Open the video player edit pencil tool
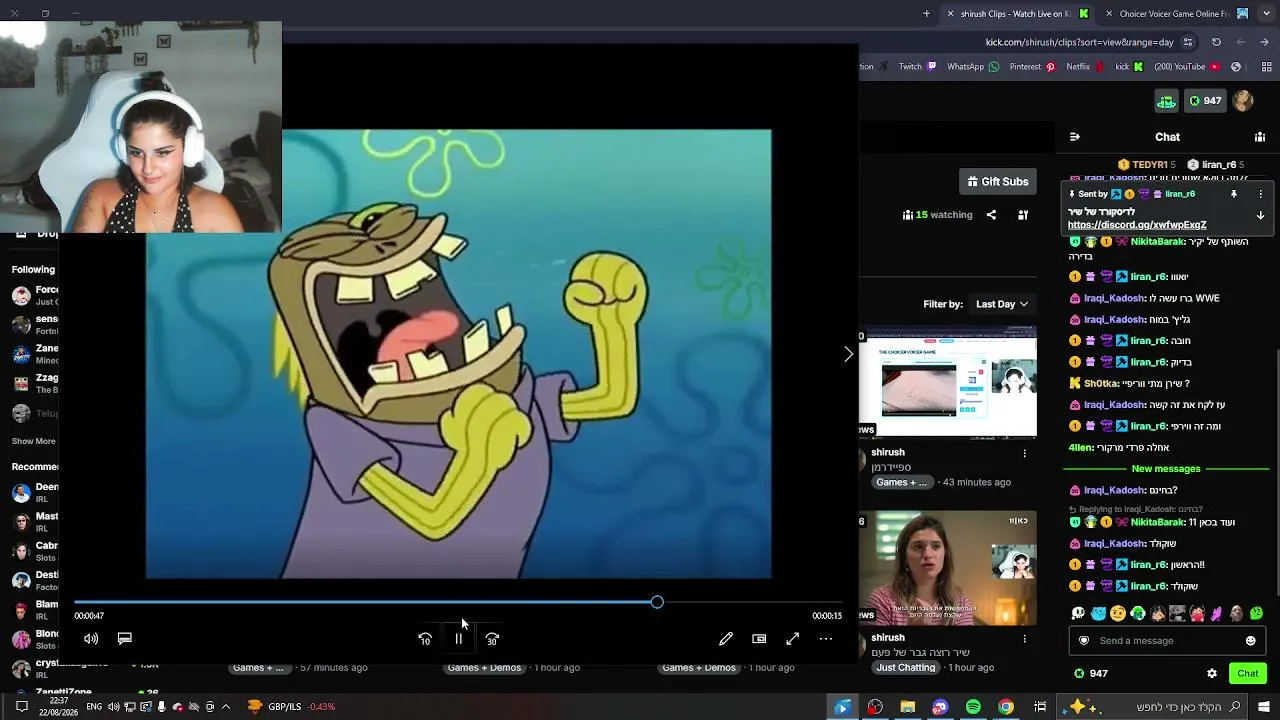Image resolution: width=1280 pixels, height=720 pixels. coord(726,639)
